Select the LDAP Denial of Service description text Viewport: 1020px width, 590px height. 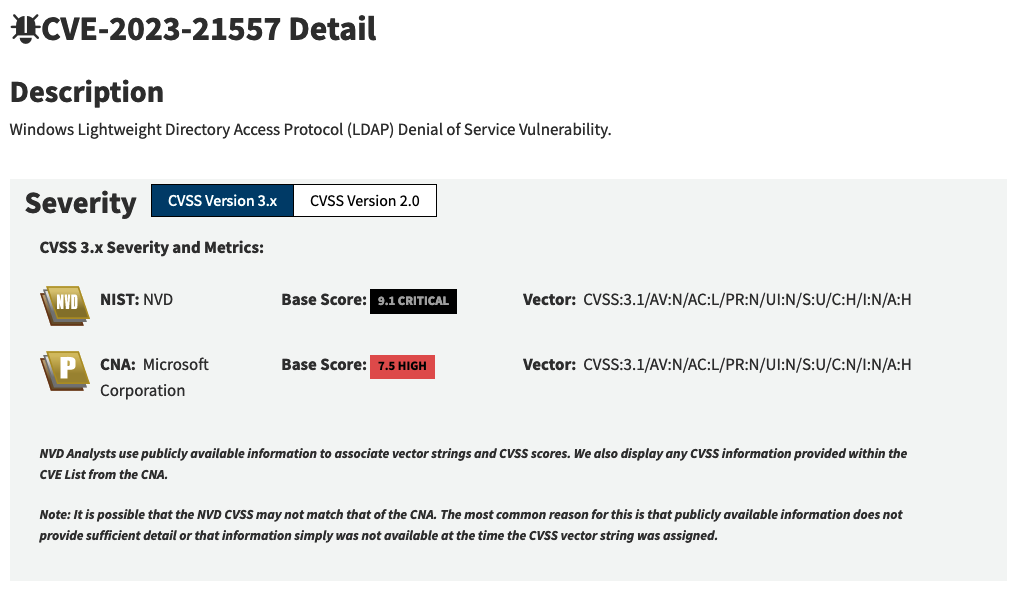click(x=310, y=129)
